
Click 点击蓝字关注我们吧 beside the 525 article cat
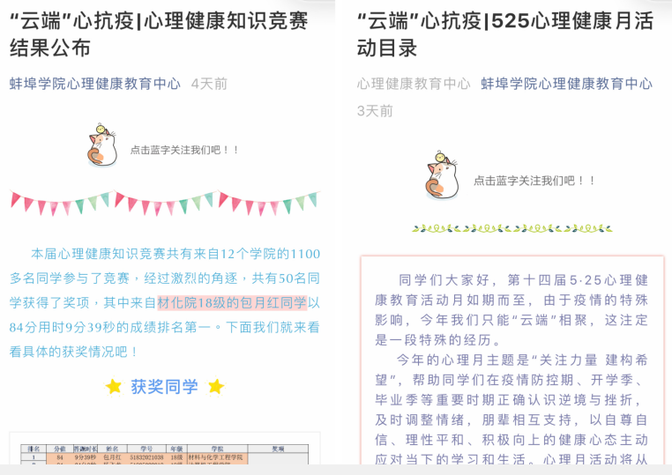534,181
